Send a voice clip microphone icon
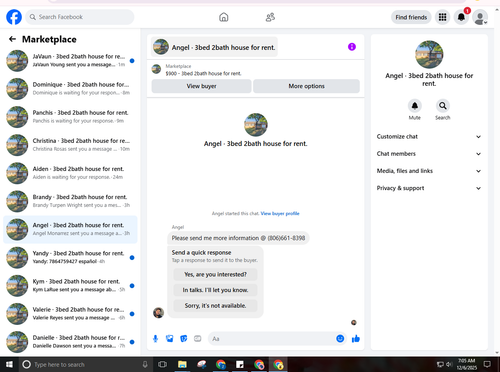 pyautogui.click(x=155, y=339)
